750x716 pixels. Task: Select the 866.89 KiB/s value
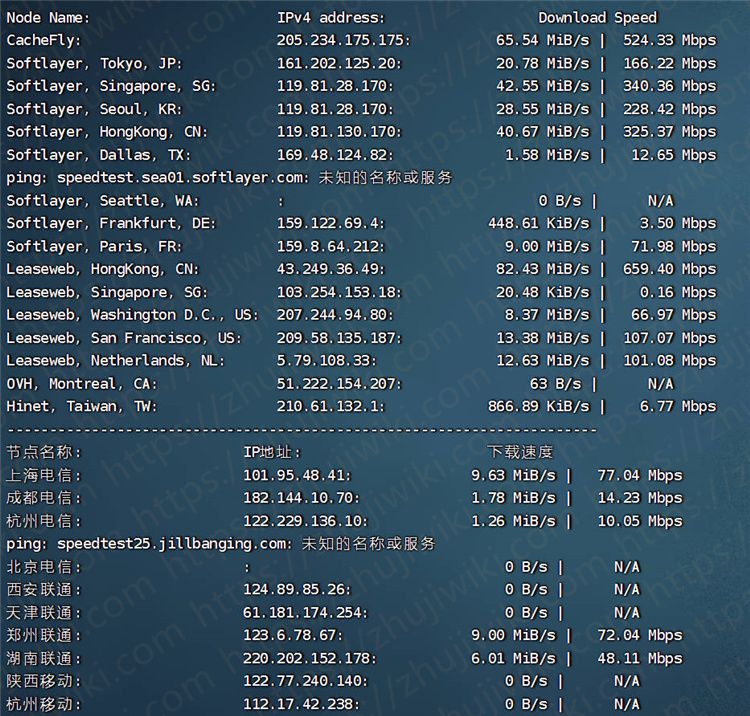click(x=539, y=407)
